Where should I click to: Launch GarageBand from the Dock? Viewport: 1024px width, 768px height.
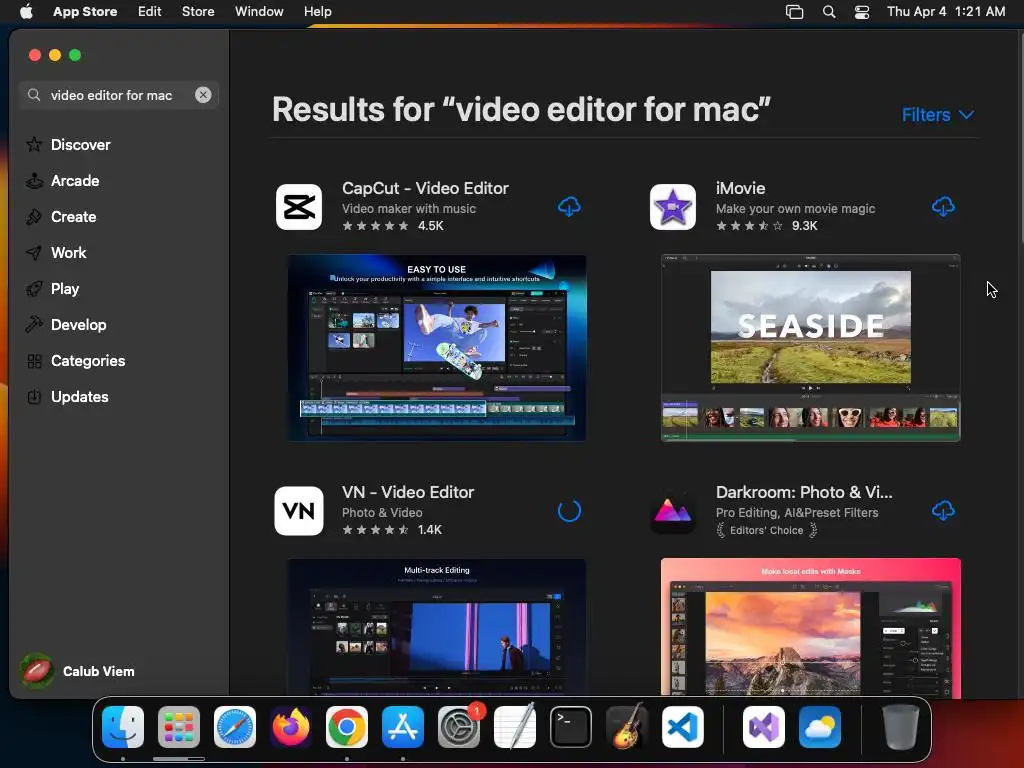click(x=626, y=726)
